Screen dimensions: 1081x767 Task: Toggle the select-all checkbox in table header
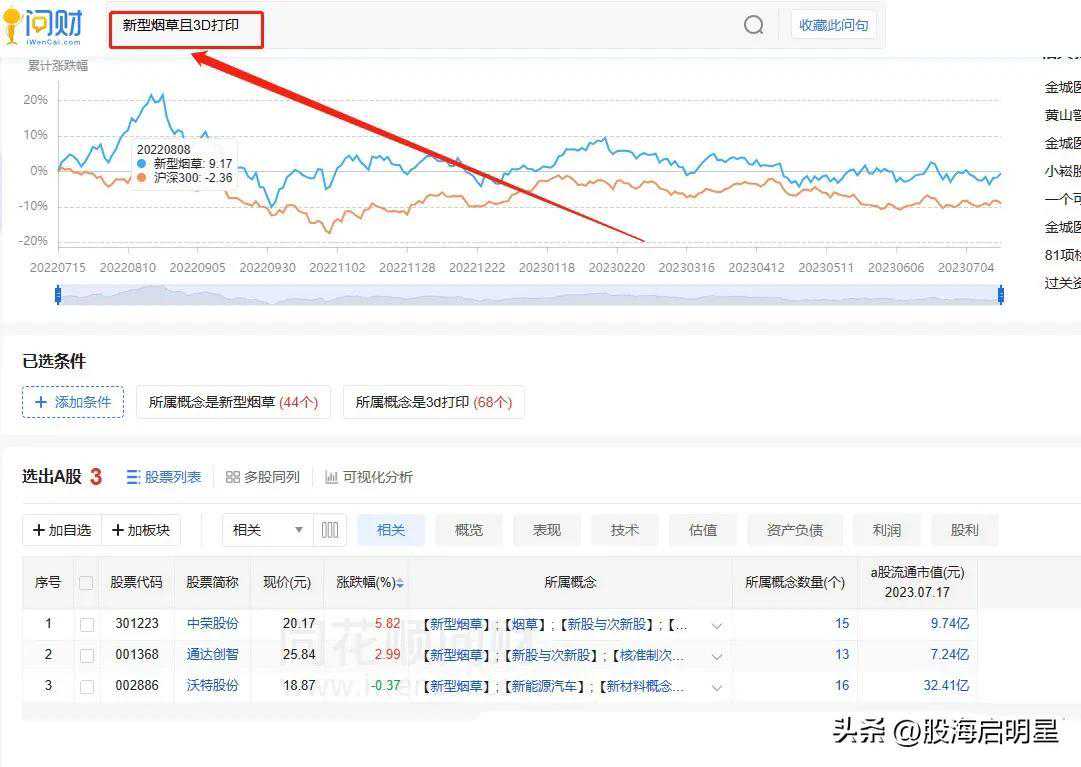(86, 583)
